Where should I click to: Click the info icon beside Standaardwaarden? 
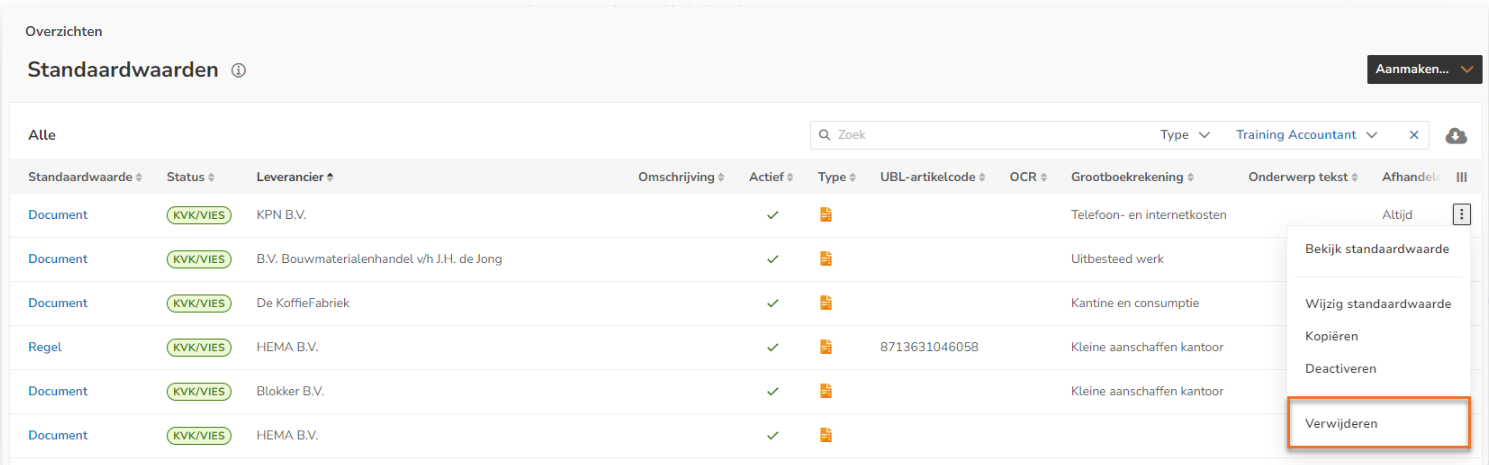tap(239, 71)
